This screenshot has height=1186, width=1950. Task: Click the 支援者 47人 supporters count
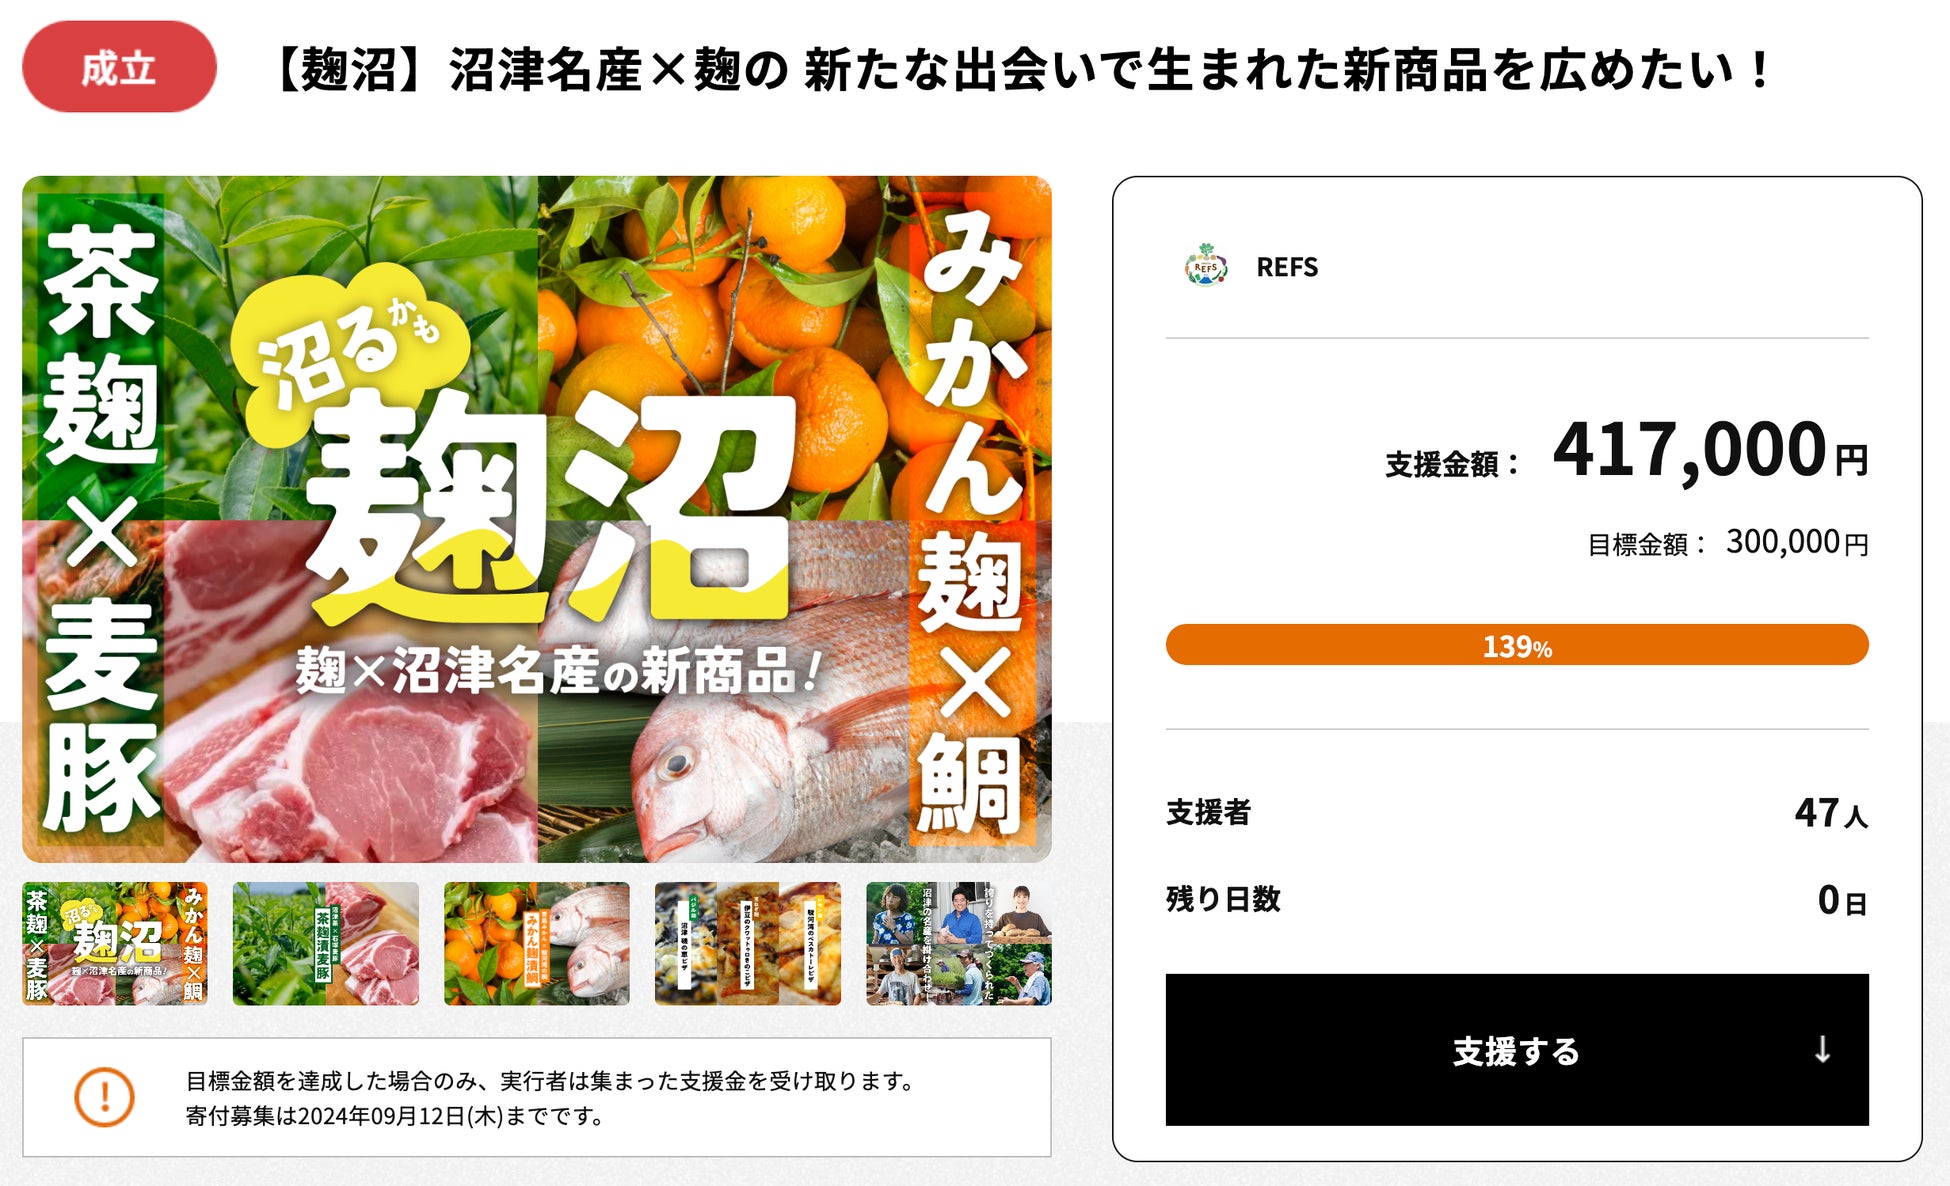click(1517, 812)
